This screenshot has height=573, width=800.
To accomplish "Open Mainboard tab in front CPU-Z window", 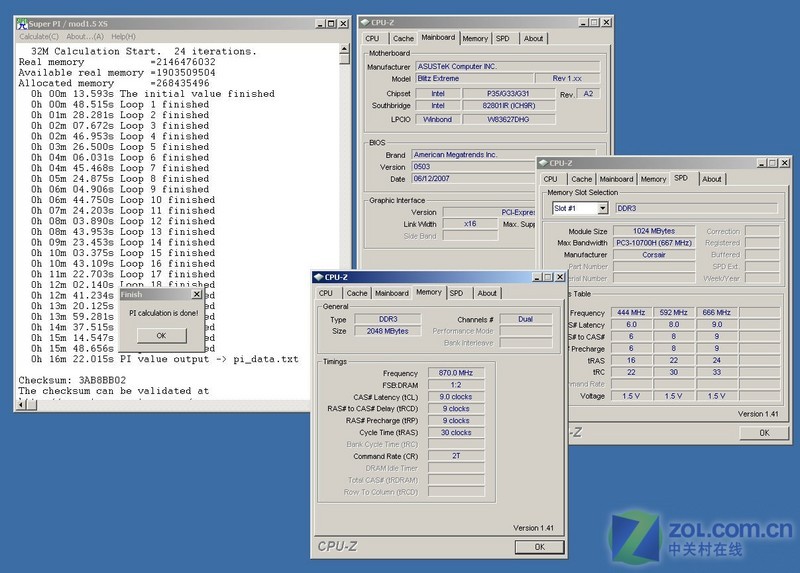I will [392, 293].
